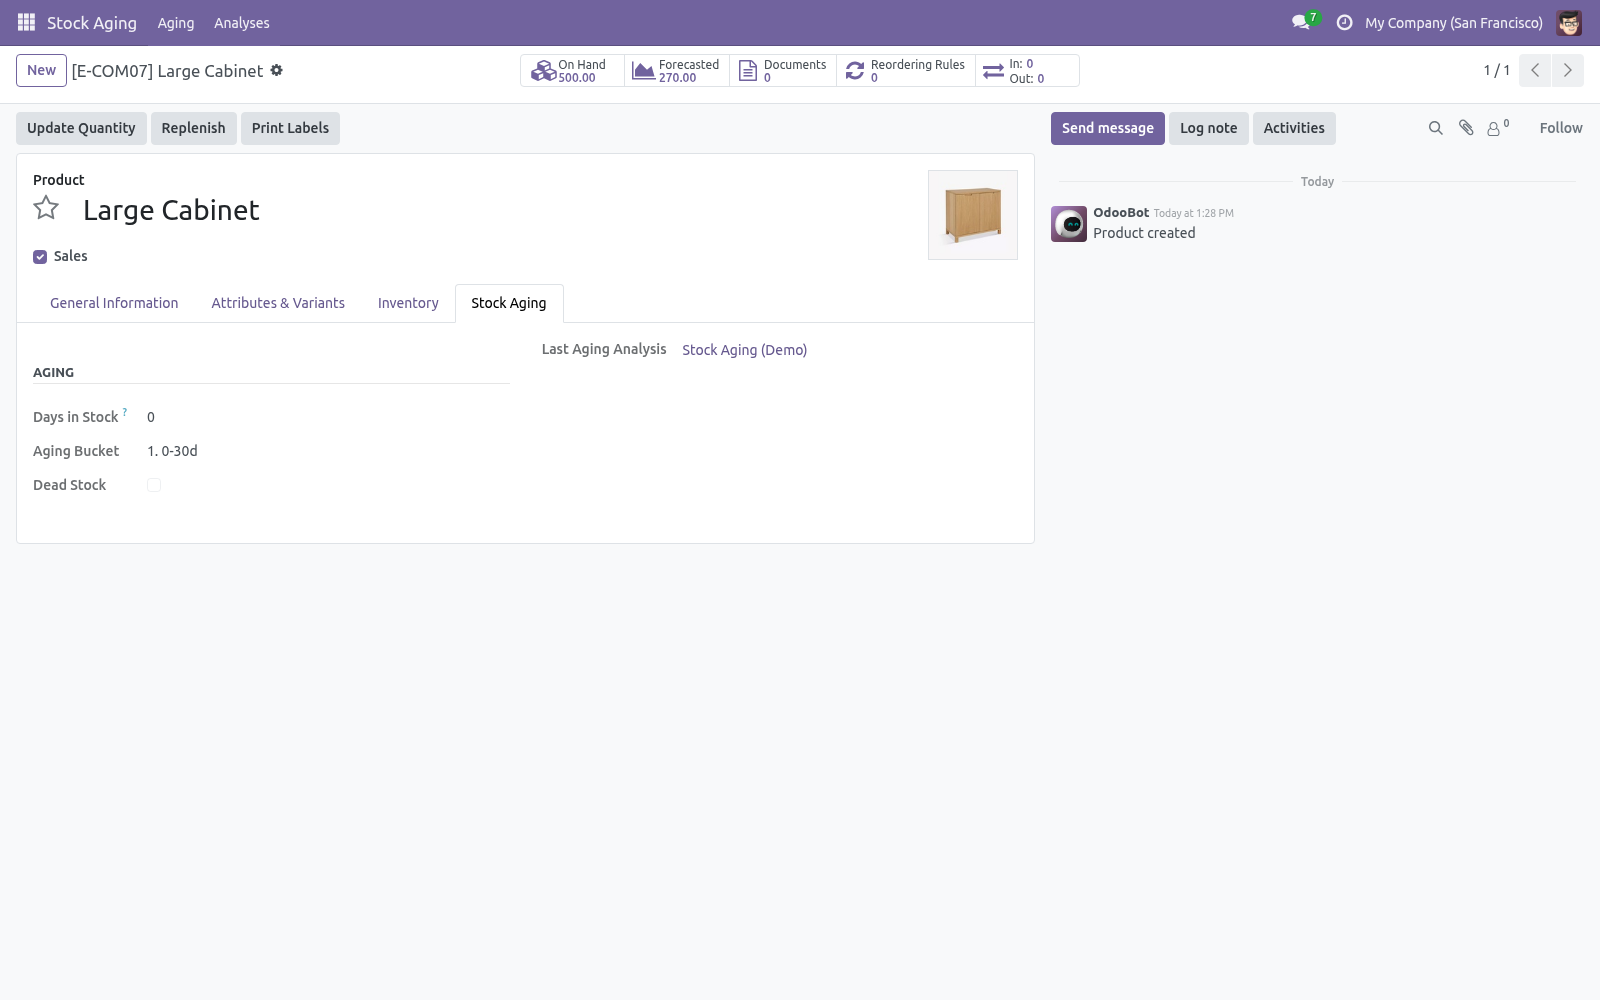Click the Replenish button

194,128
